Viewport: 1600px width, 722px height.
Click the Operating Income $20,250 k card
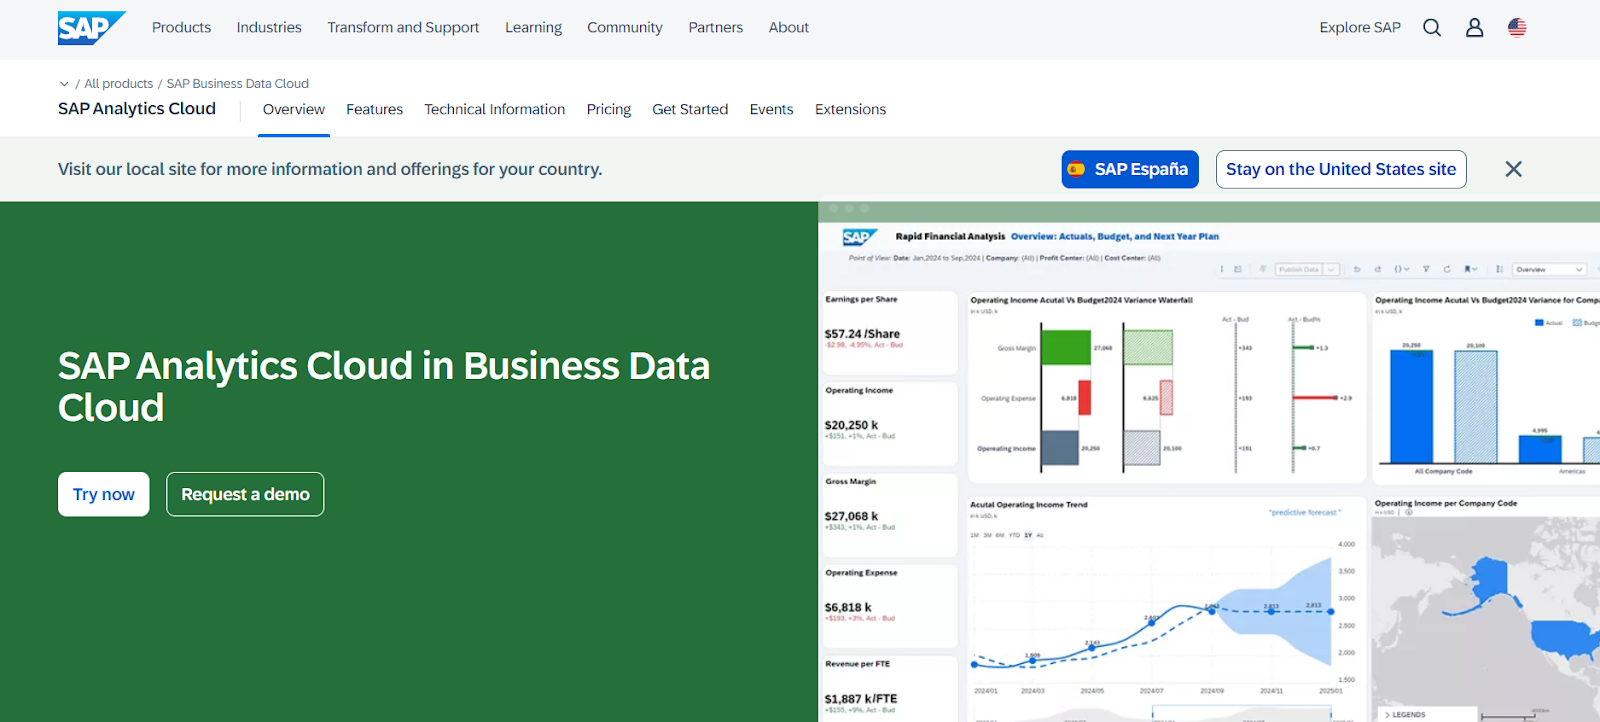click(x=888, y=424)
